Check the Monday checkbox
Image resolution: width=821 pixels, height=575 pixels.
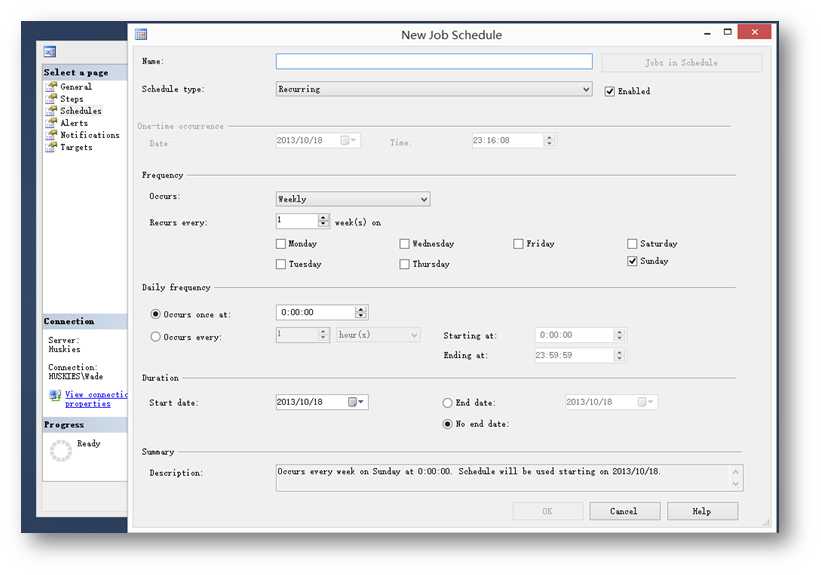[281, 244]
